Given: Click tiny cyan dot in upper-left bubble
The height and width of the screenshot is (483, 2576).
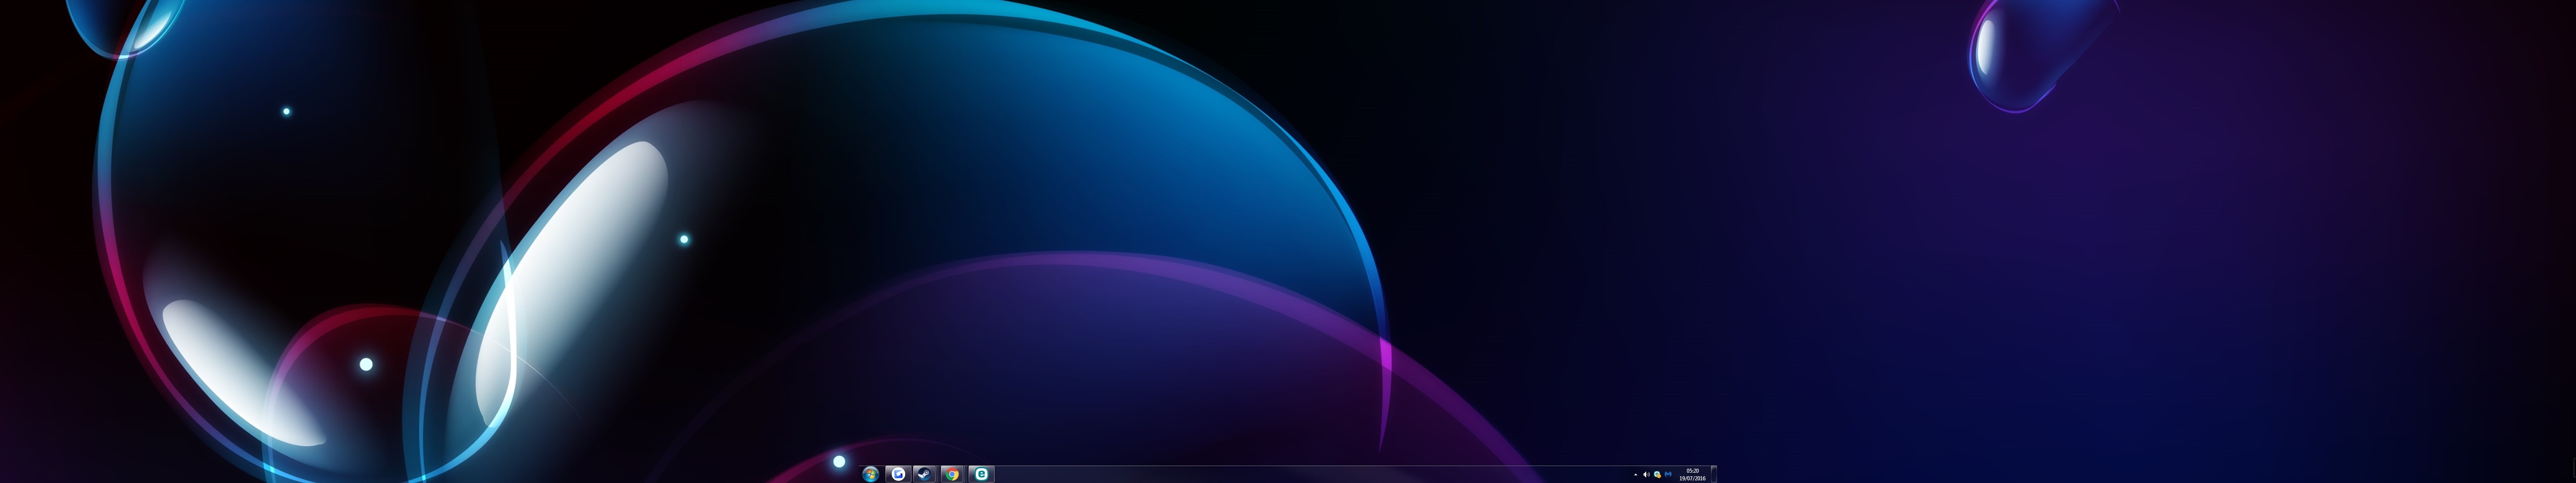Looking at the screenshot, I should coord(286,112).
